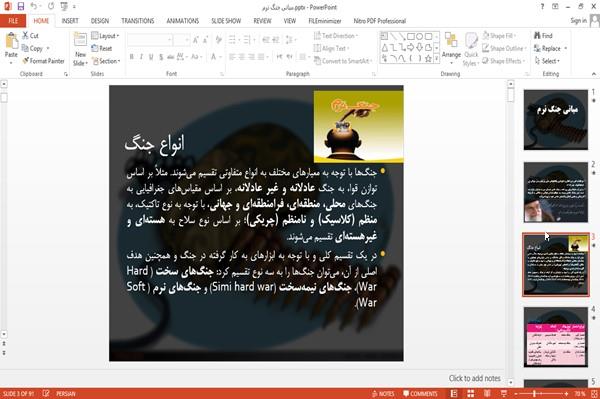Open the font name combo box
The width and height of the screenshot is (600, 399).
(149, 40)
